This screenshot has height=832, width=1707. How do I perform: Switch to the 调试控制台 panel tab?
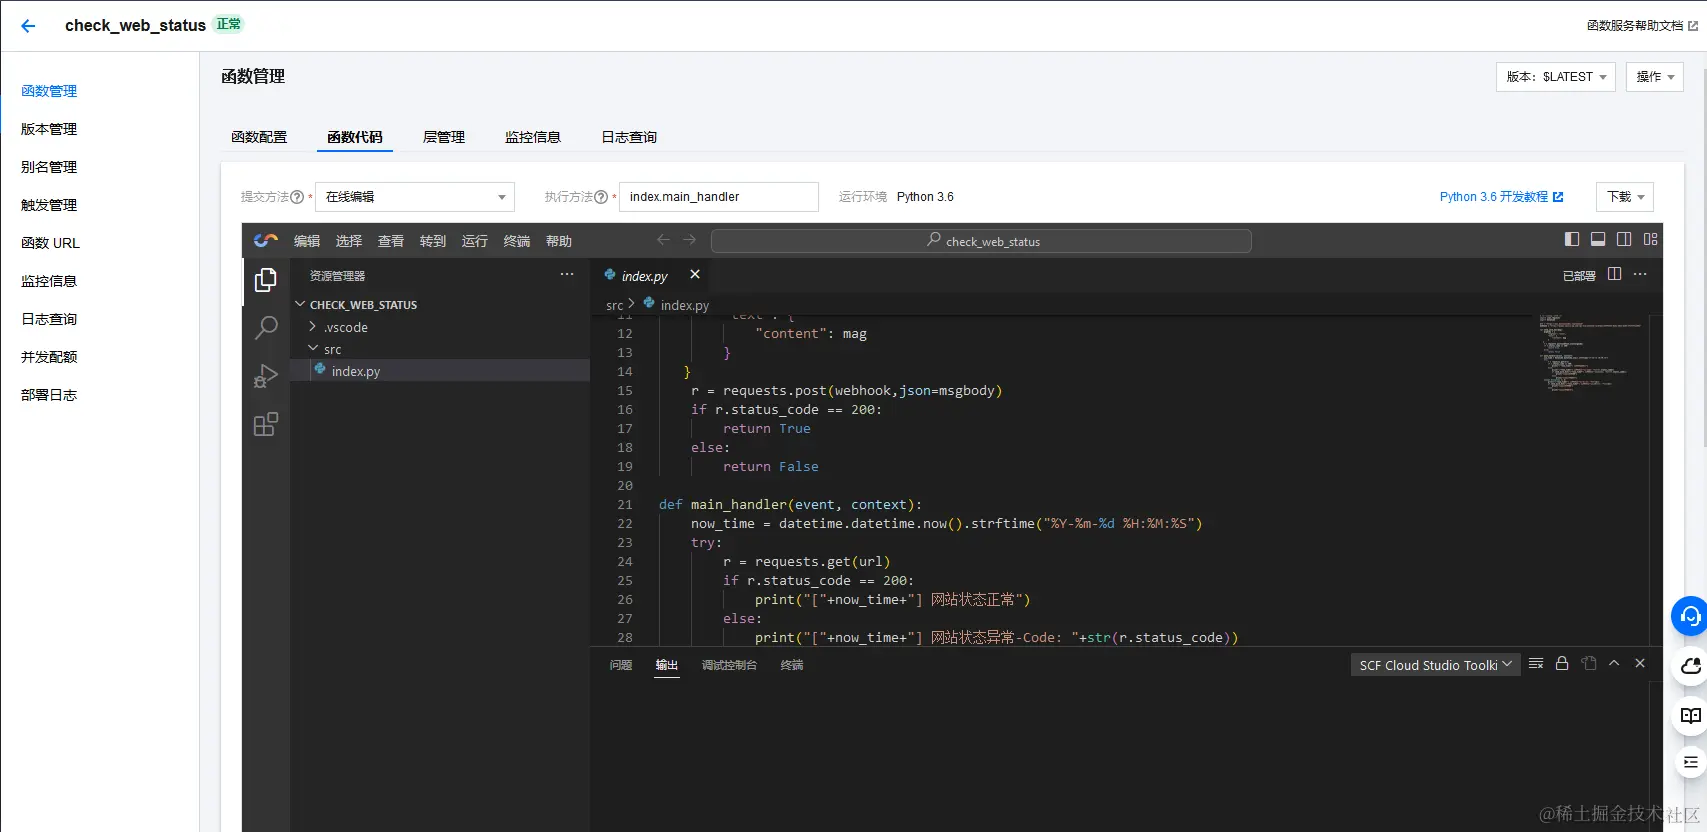(x=729, y=665)
